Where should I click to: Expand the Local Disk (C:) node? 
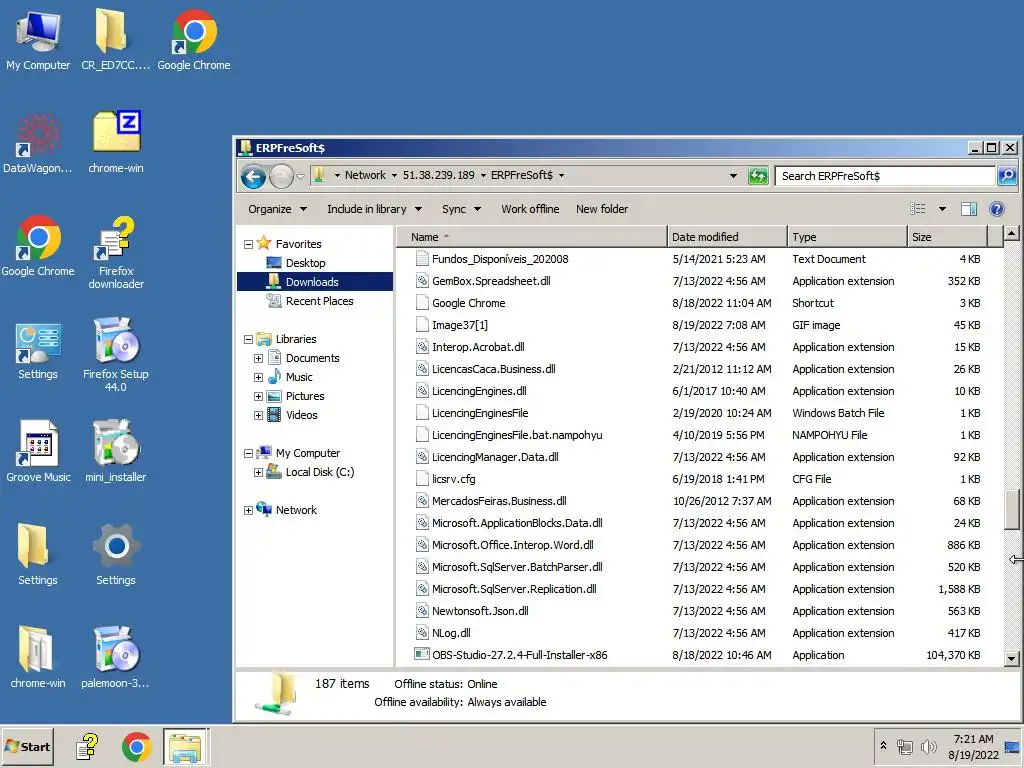click(x=259, y=472)
